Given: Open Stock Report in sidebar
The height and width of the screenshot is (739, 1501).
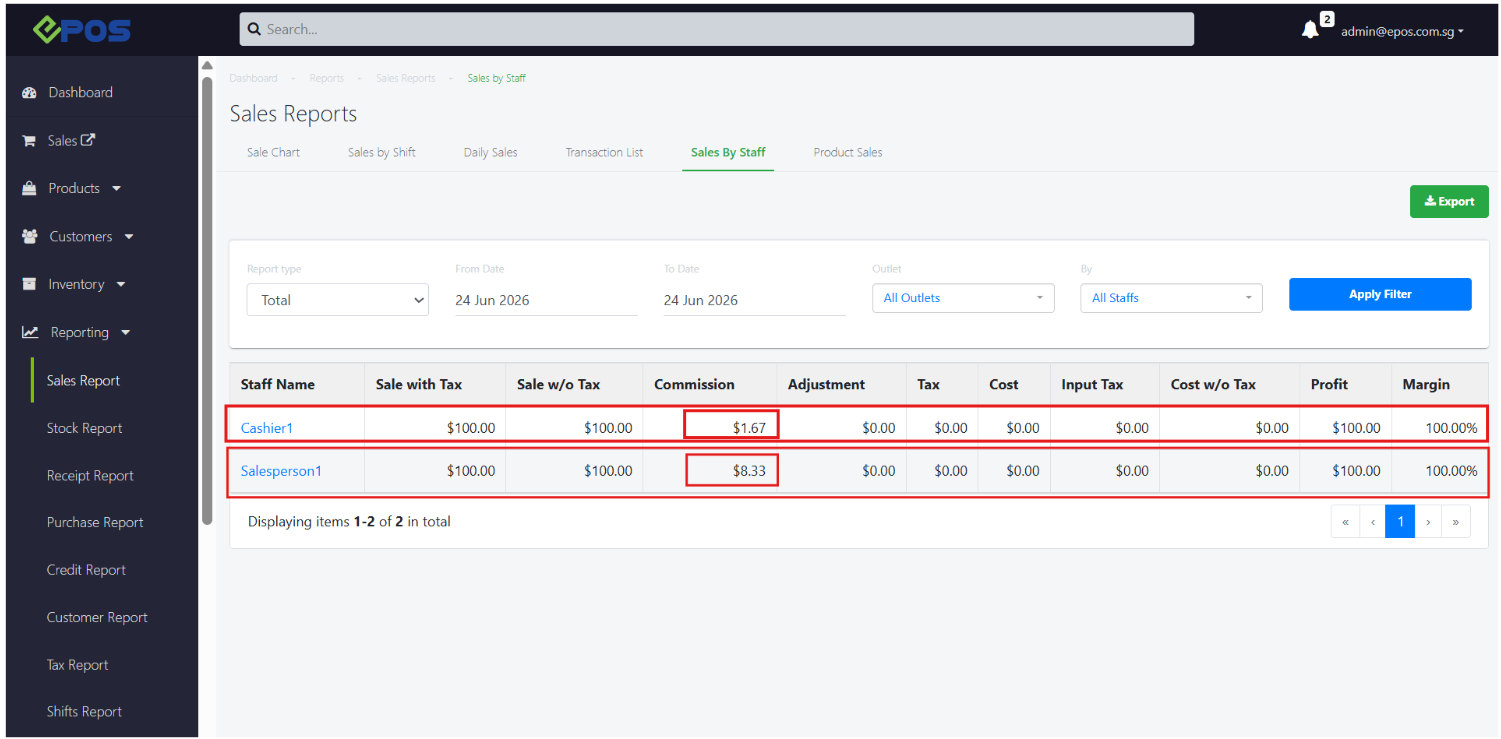Looking at the screenshot, I should click(84, 428).
